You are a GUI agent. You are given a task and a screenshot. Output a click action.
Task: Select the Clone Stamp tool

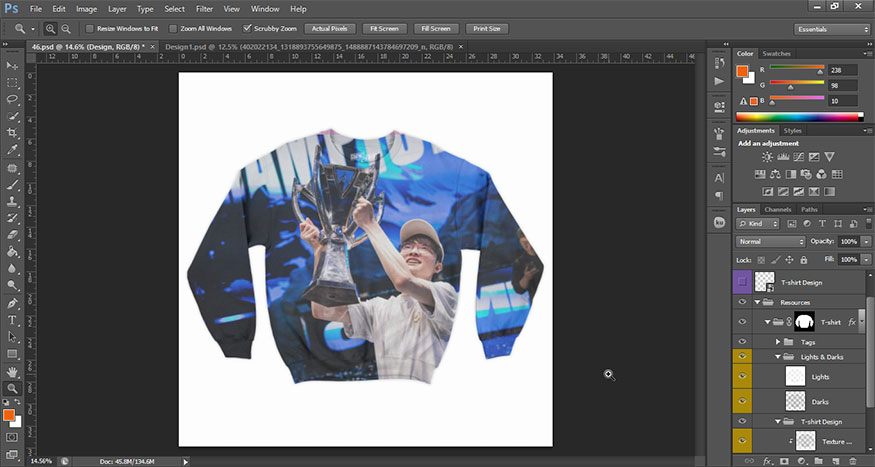(12, 201)
